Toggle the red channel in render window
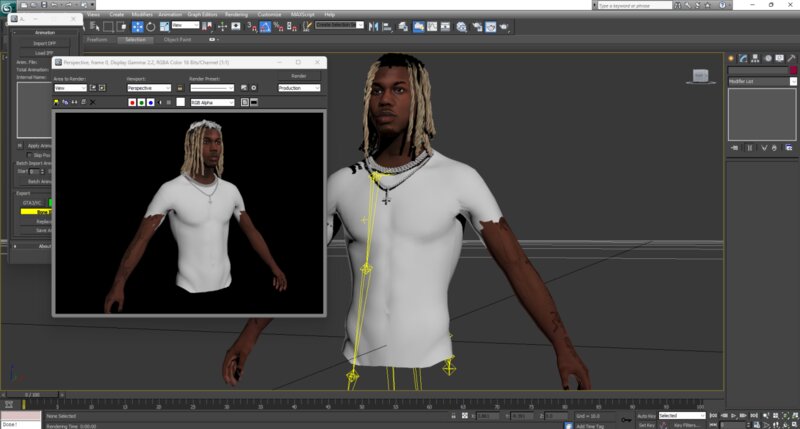 coord(132,102)
